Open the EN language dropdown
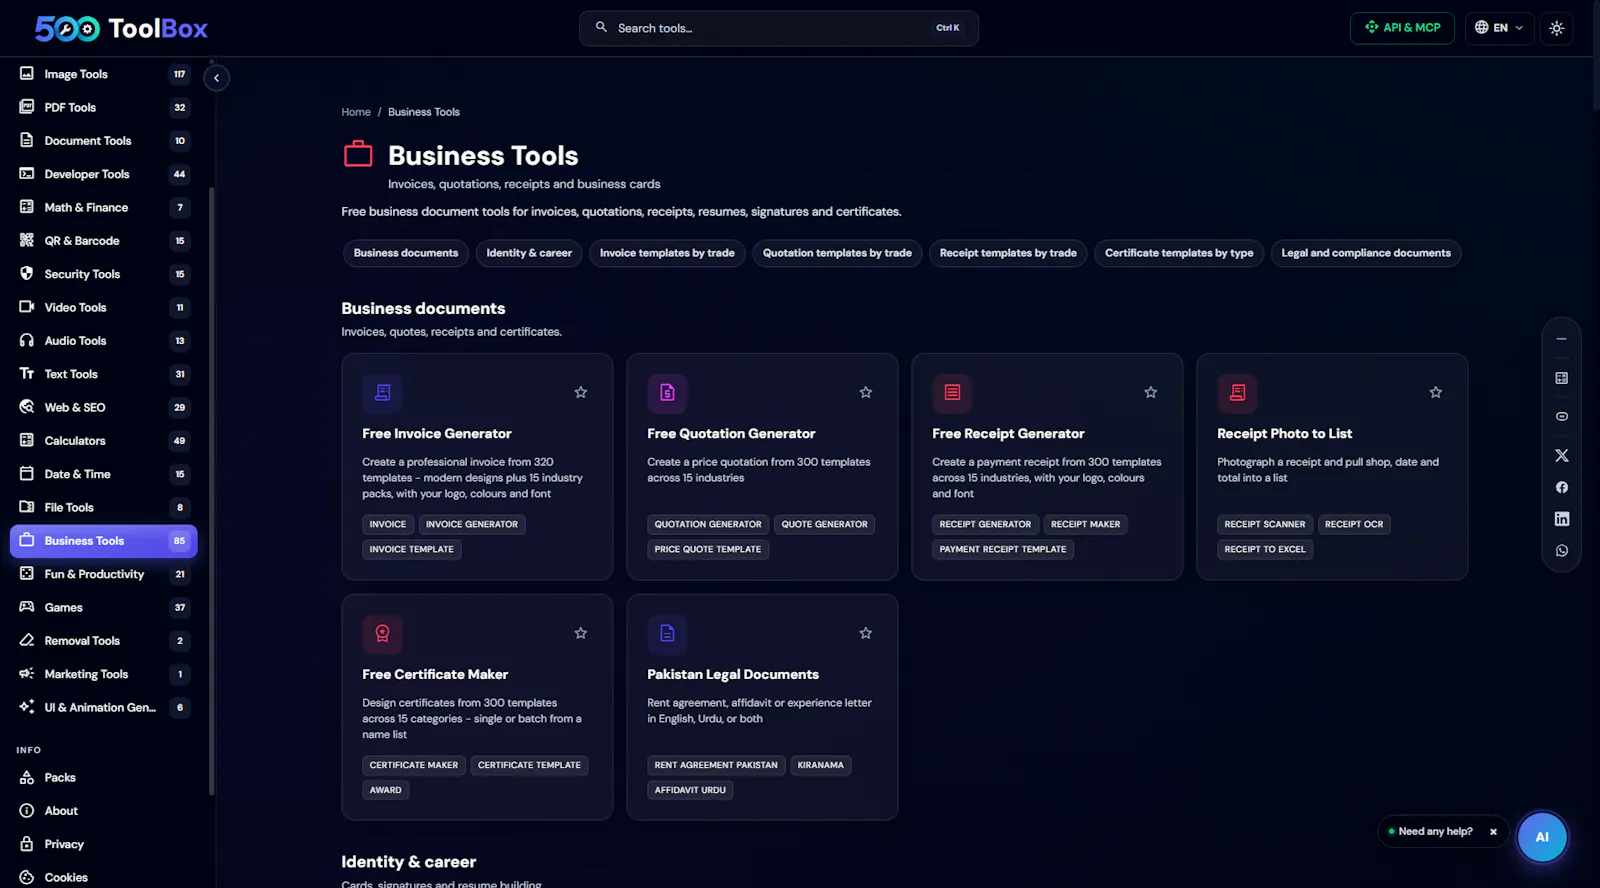Screen dimensions: 1600x888 [x=1499, y=28]
